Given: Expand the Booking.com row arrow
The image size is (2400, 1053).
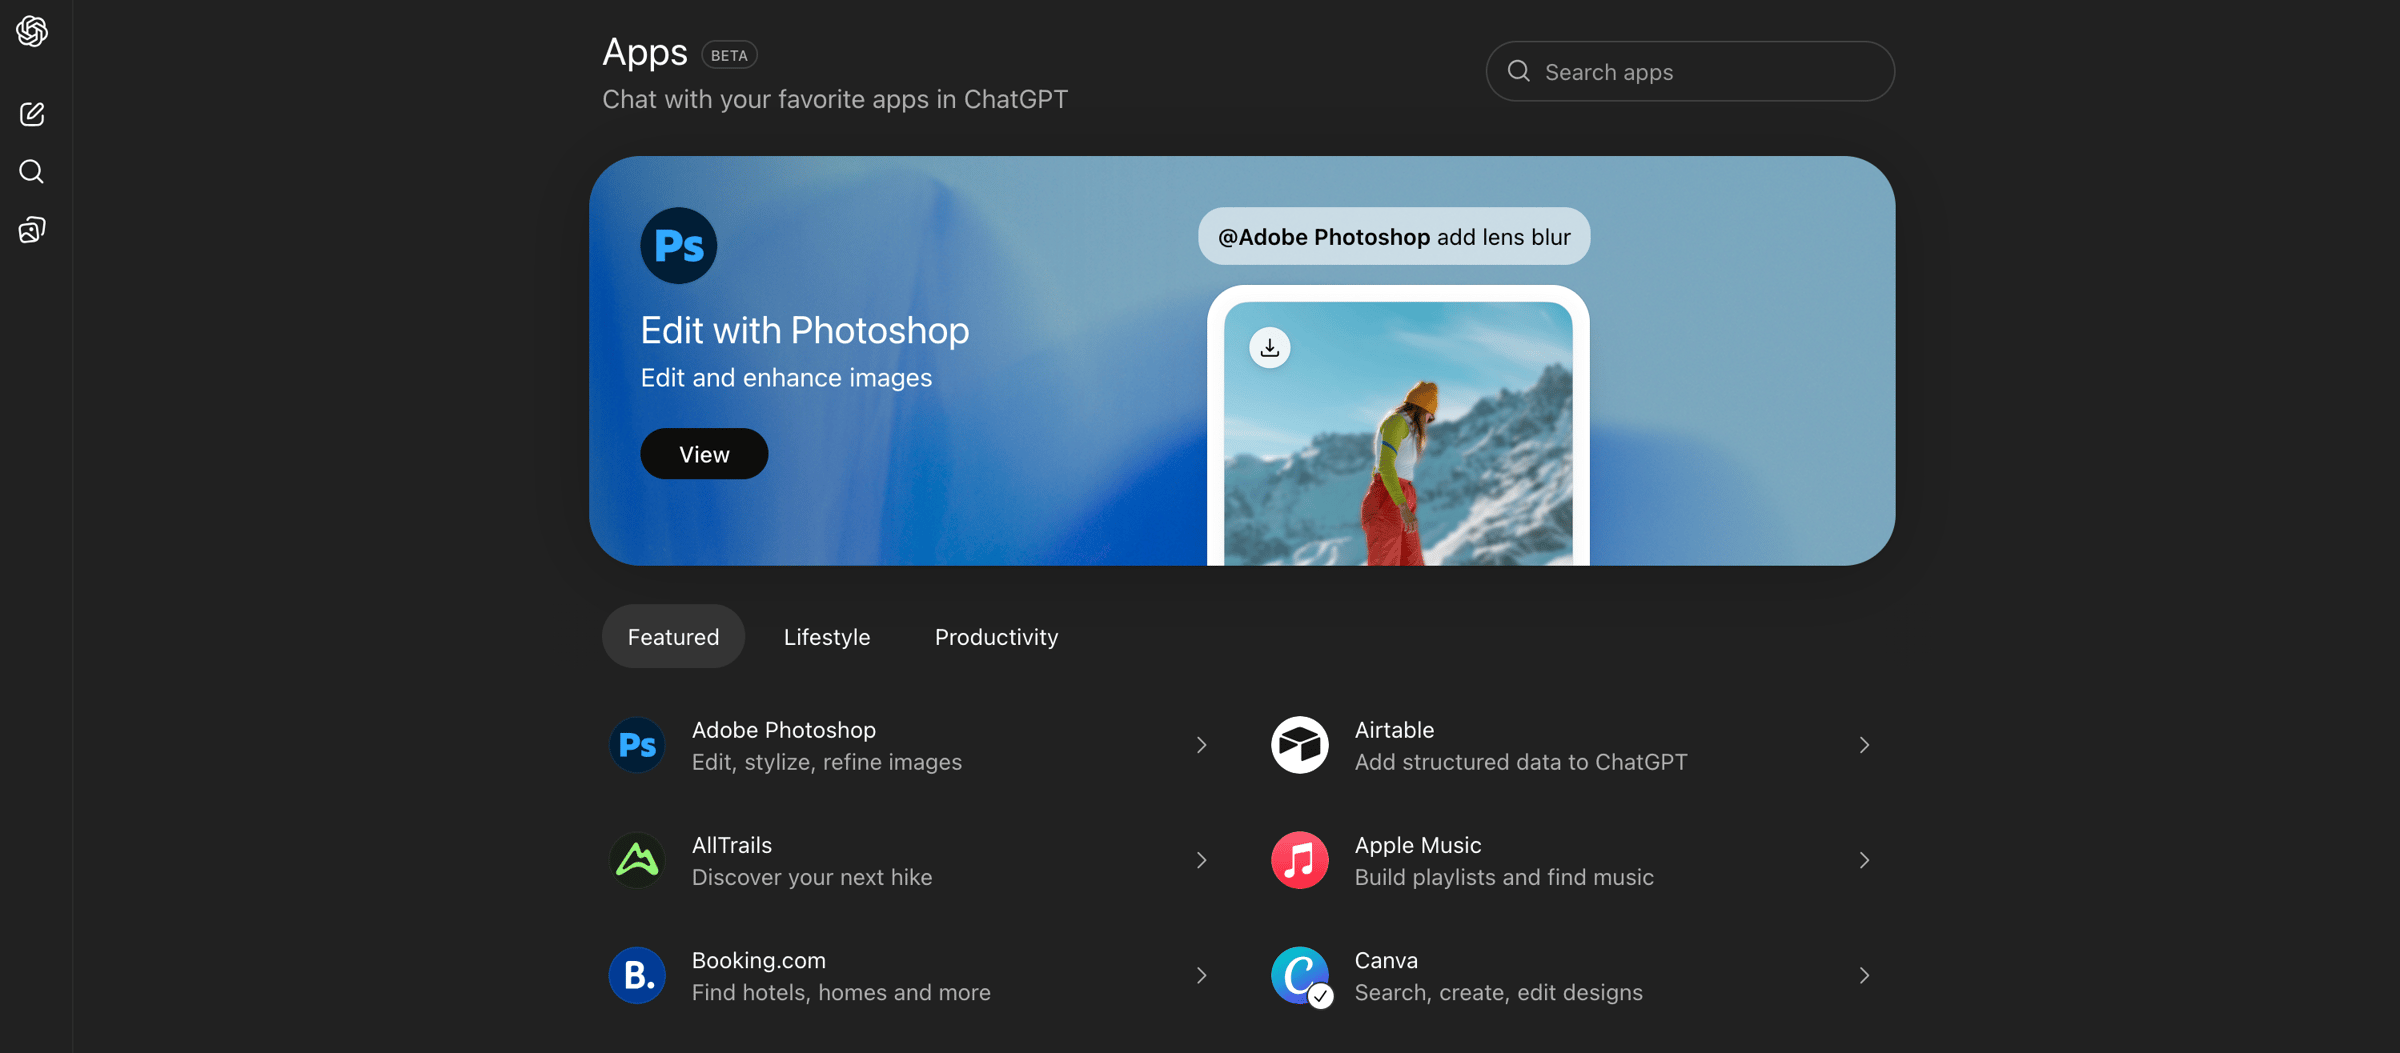Looking at the screenshot, I should (1201, 975).
